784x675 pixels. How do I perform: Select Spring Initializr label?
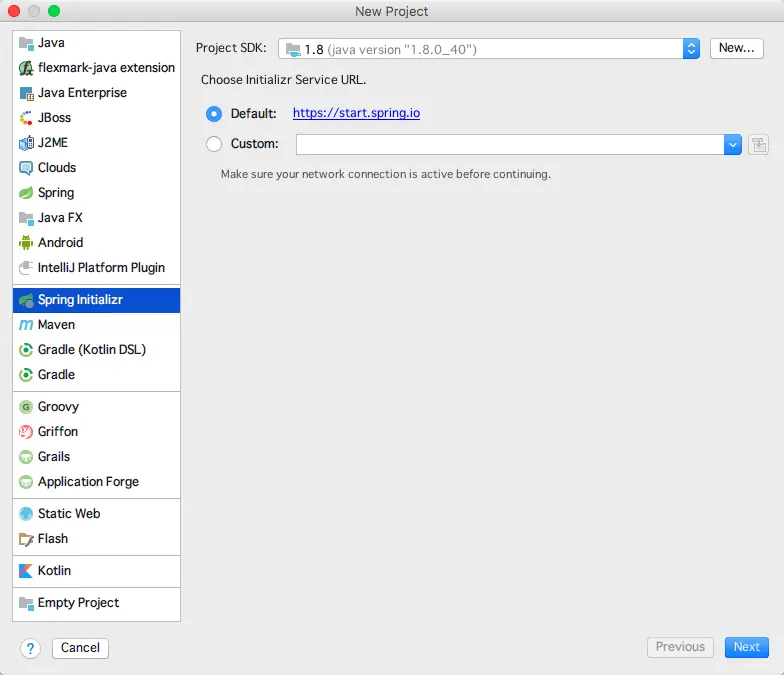[80, 300]
